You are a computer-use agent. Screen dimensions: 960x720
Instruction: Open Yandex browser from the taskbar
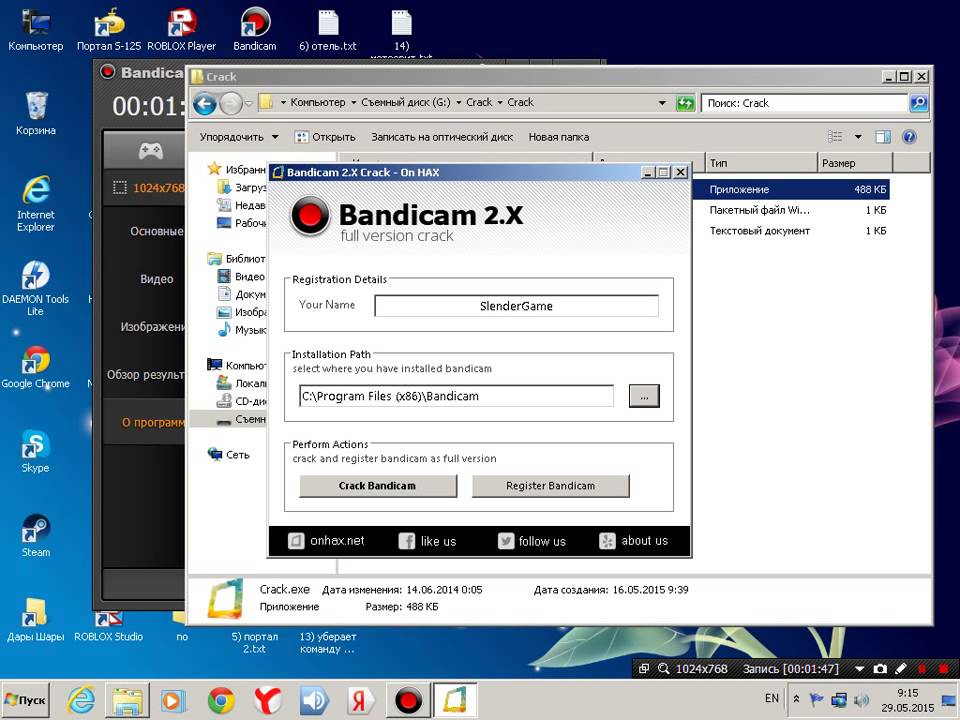pyautogui.click(x=268, y=700)
